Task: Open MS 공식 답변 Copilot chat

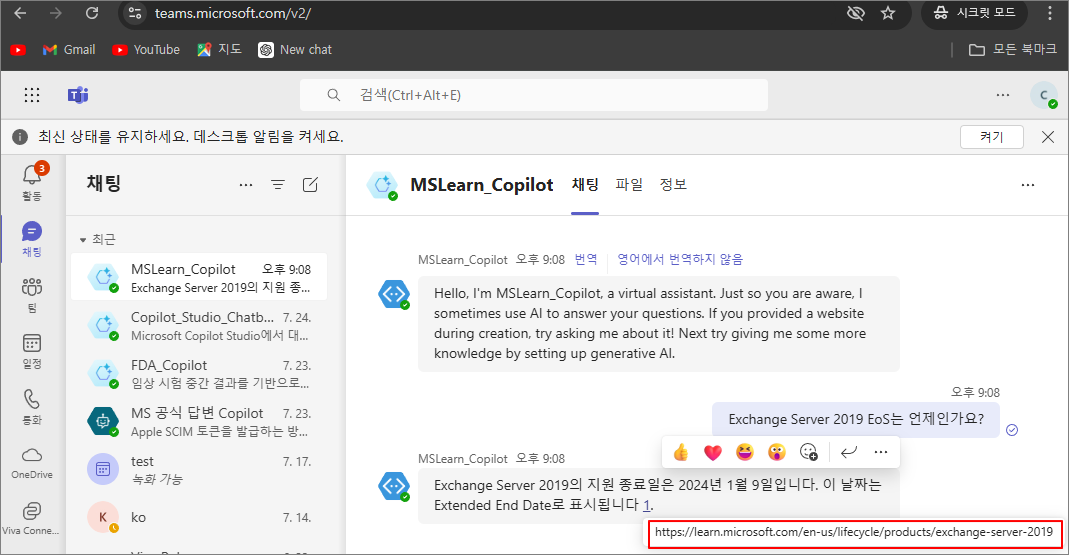Action: tap(199, 422)
